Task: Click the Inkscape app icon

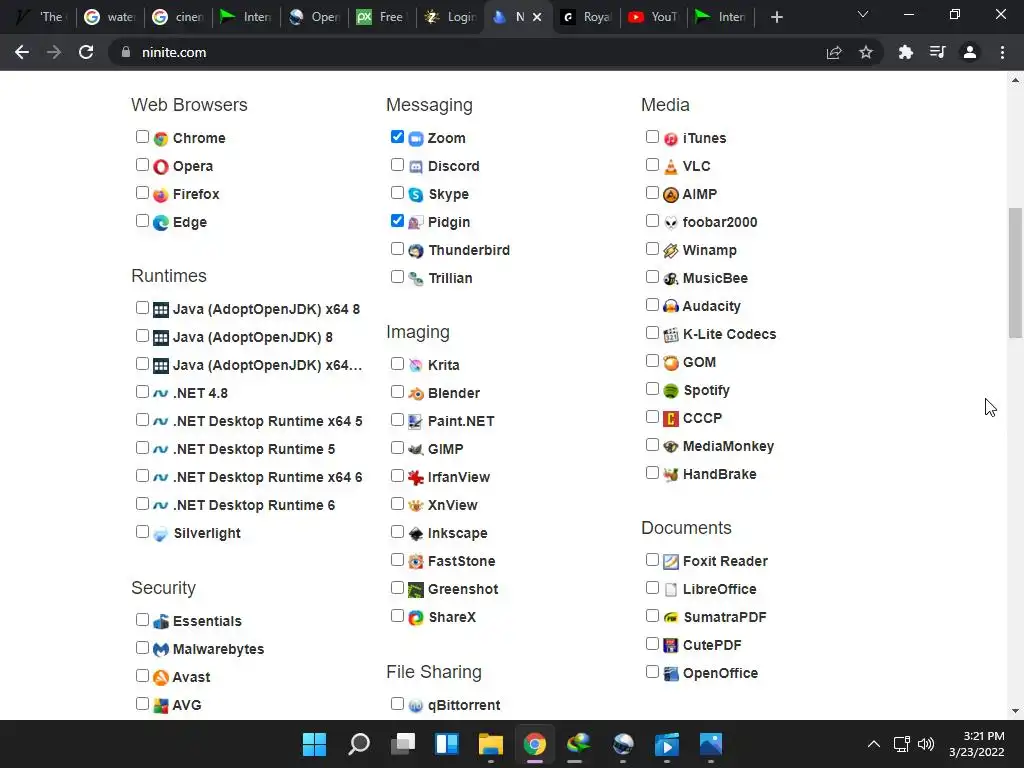Action: point(416,534)
